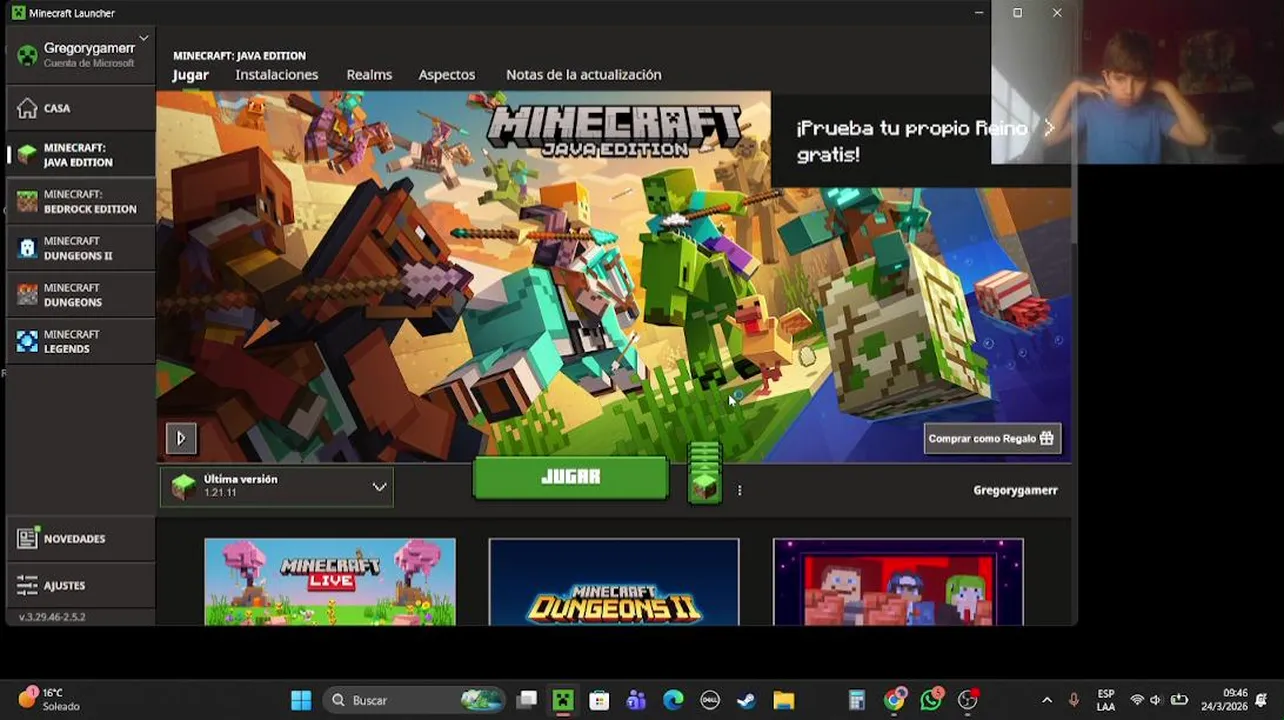
Task: Change the ESP LAA input language
Action: (x=1105, y=700)
